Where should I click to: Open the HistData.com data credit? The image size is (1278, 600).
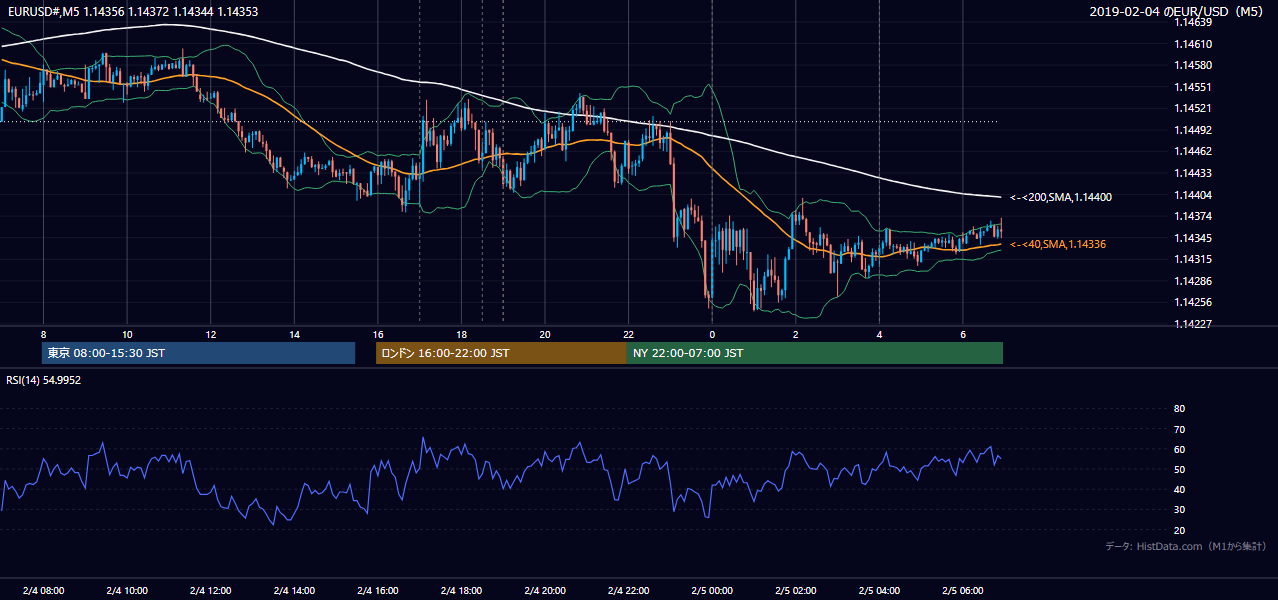1186,546
